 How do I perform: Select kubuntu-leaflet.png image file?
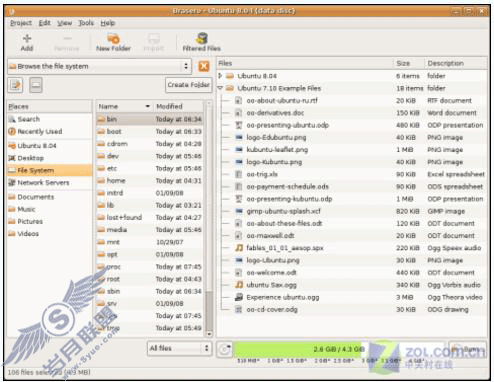277,150
